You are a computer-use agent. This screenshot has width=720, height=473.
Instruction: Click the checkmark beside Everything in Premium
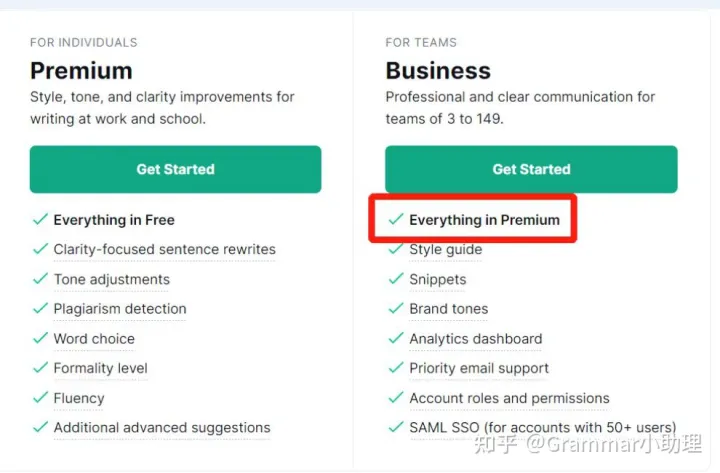(396, 220)
